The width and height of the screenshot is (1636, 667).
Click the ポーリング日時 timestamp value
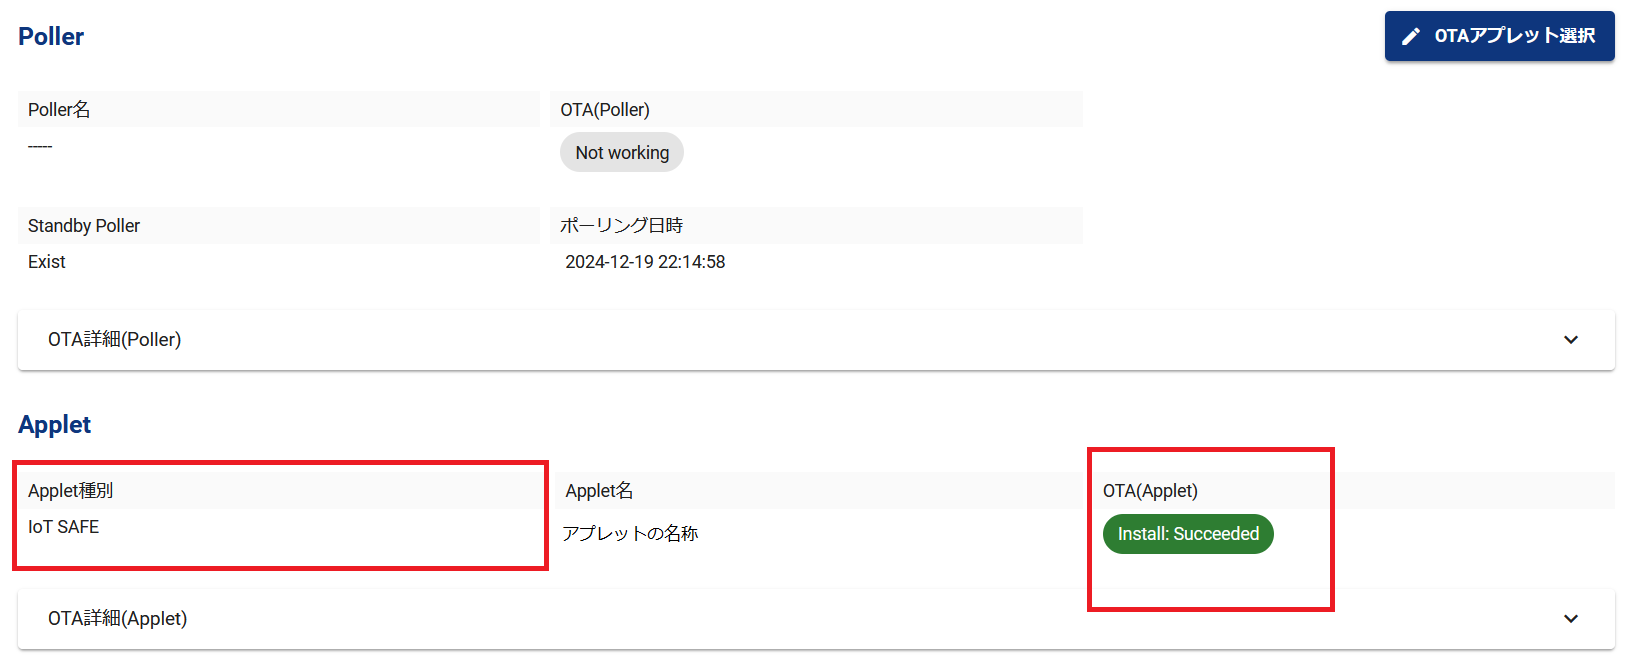(644, 261)
